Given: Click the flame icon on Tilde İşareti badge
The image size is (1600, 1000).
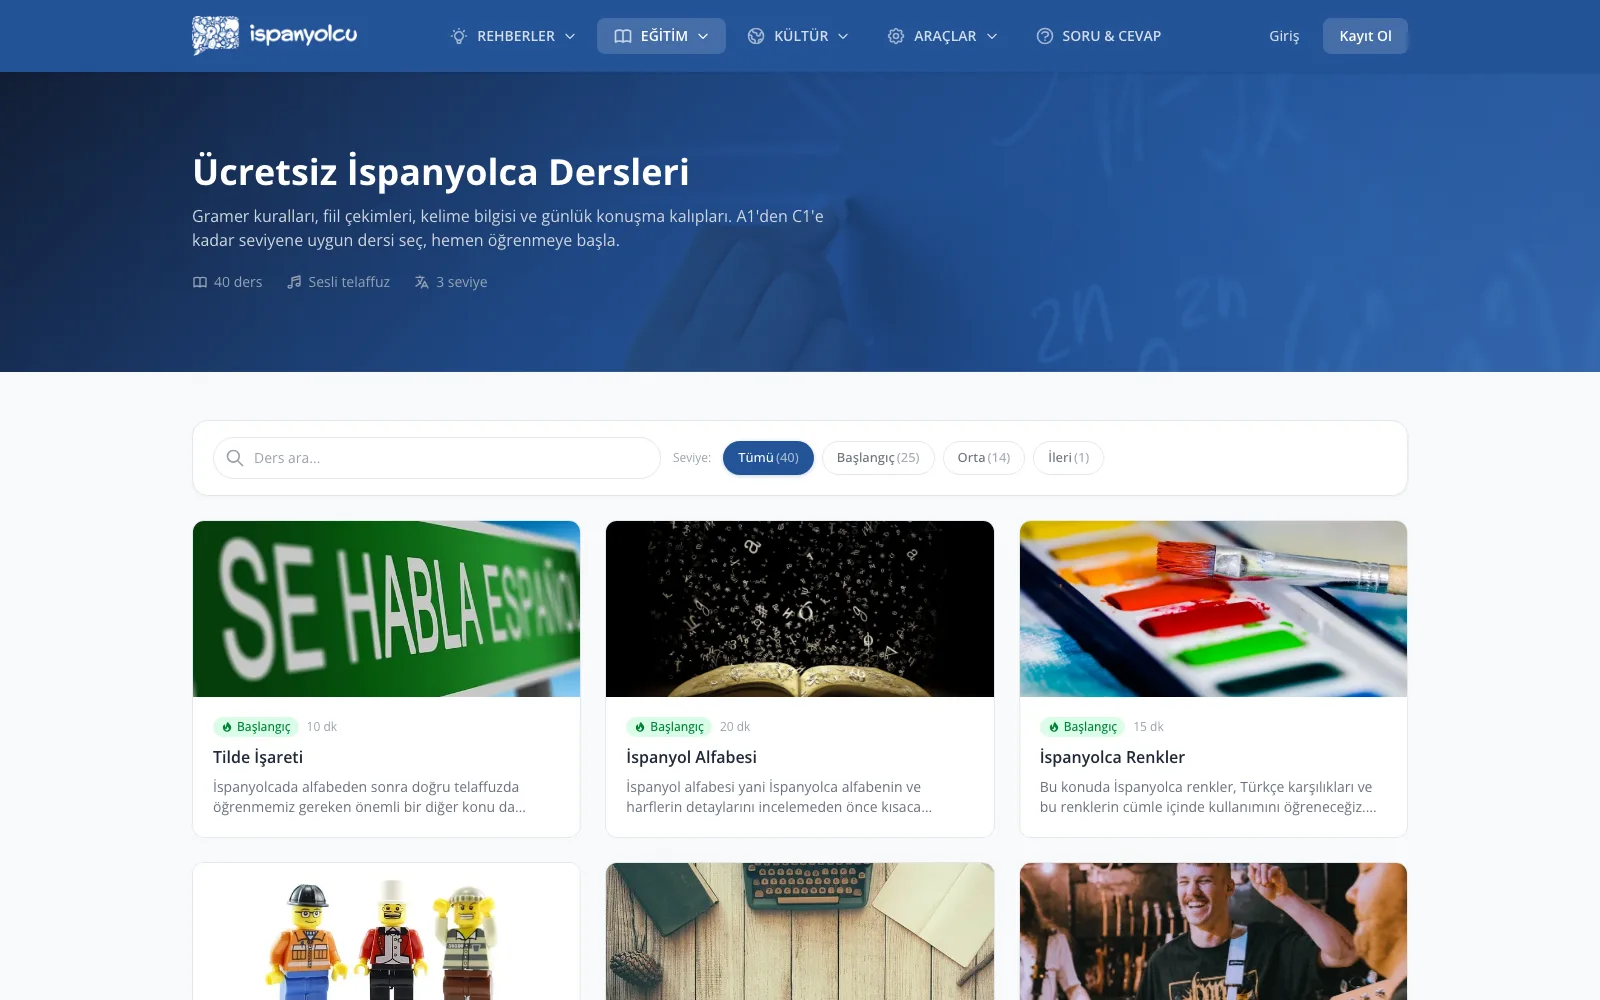Looking at the screenshot, I should [227, 727].
